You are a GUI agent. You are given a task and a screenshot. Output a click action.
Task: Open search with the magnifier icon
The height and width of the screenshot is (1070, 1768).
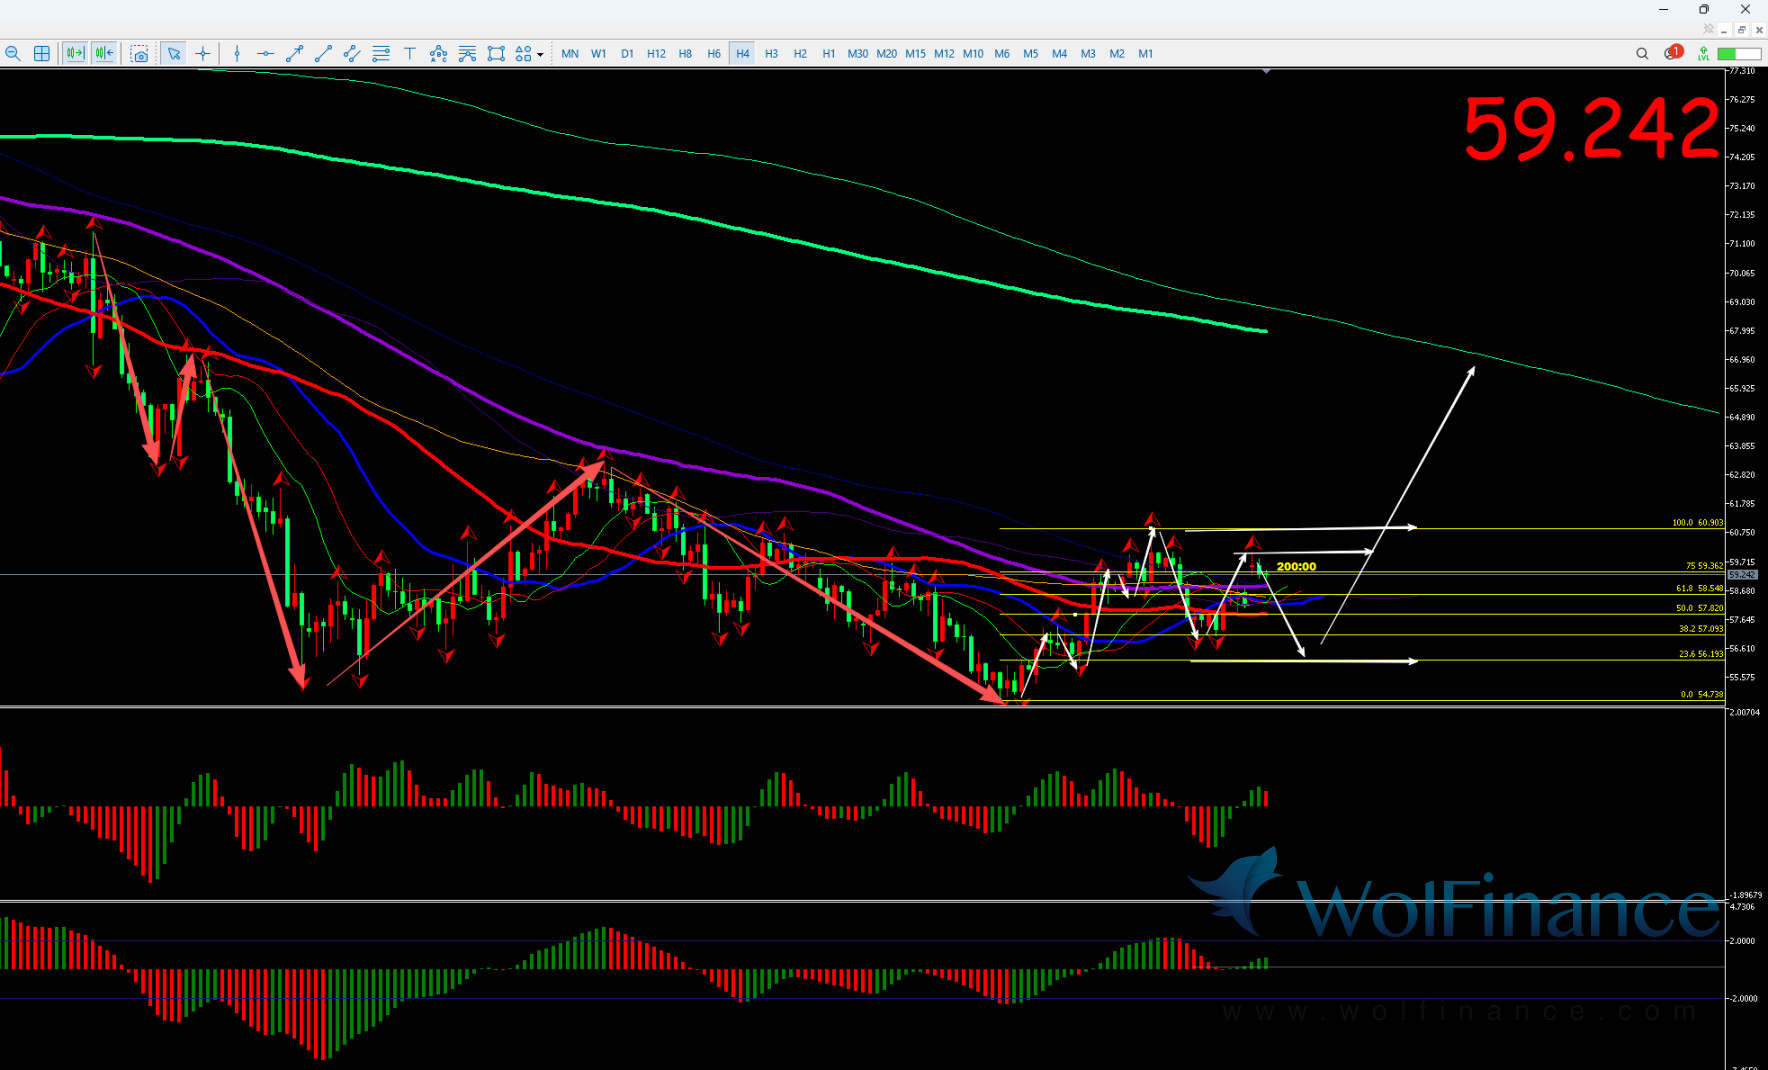pos(1642,54)
